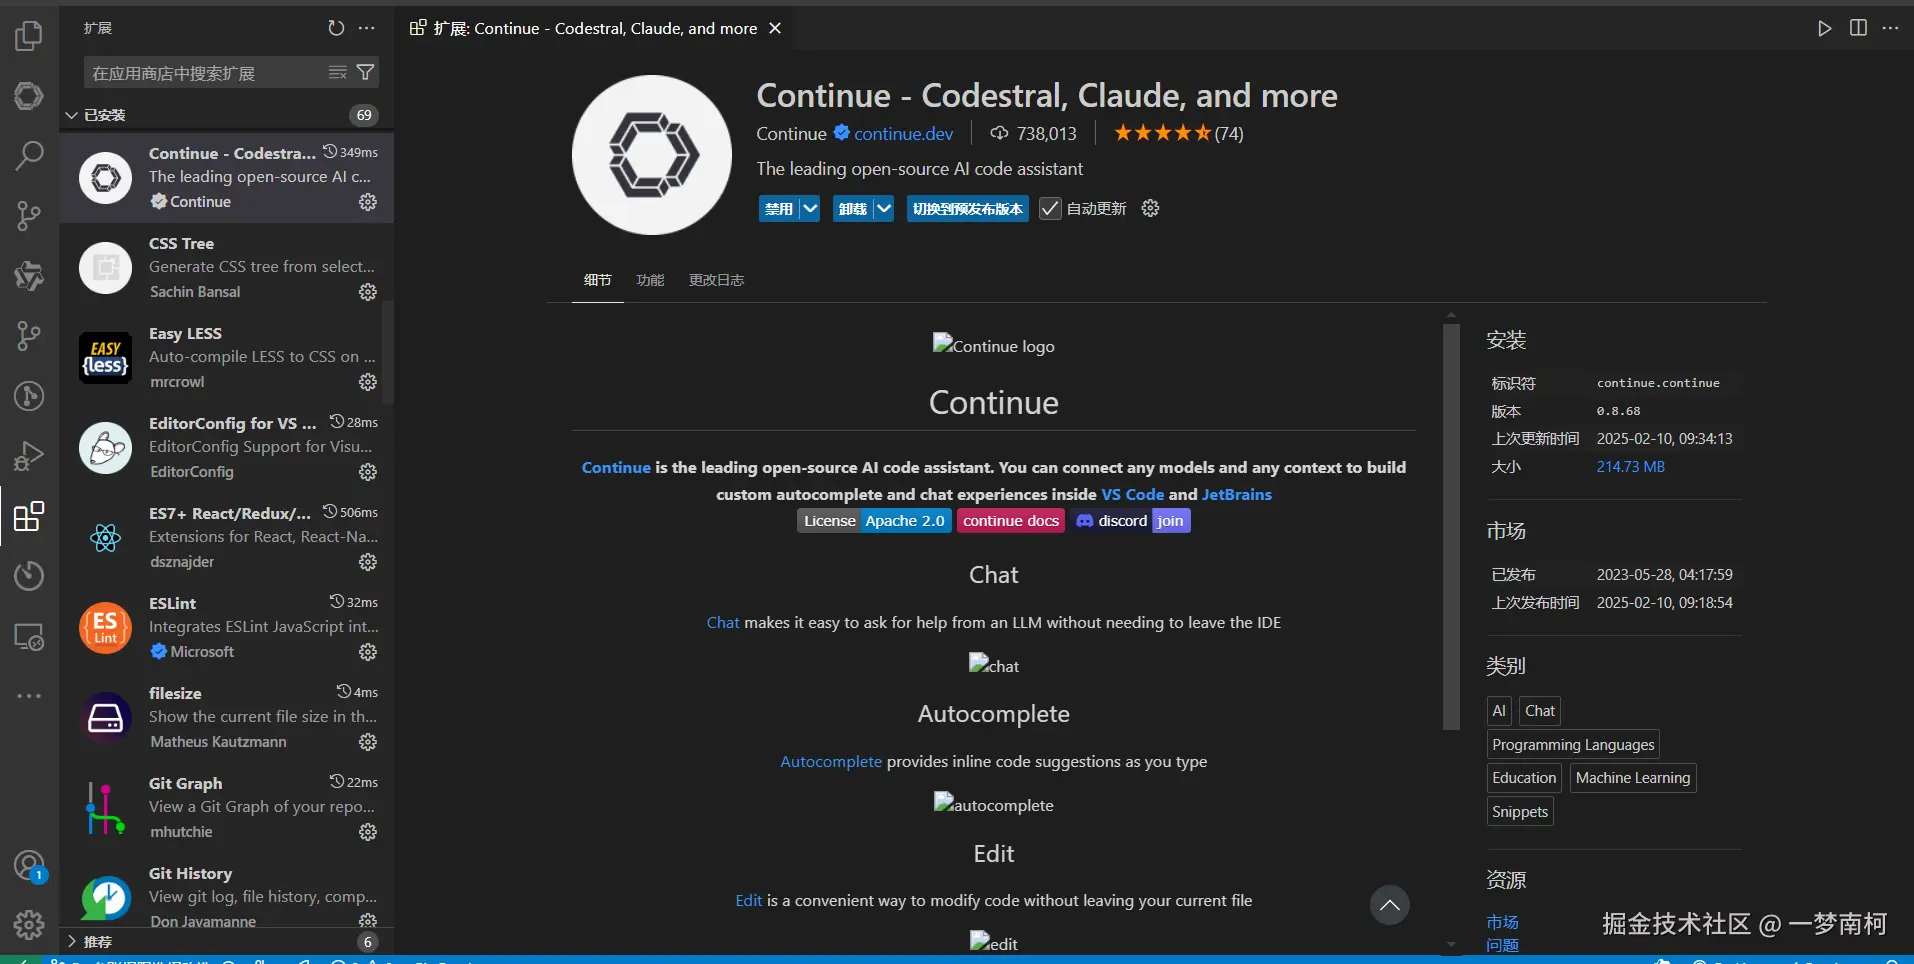This screenshot has width=1914, height=964.
Task: Open the 市场 marketplace resource link
Action: tap(1502, 922)
